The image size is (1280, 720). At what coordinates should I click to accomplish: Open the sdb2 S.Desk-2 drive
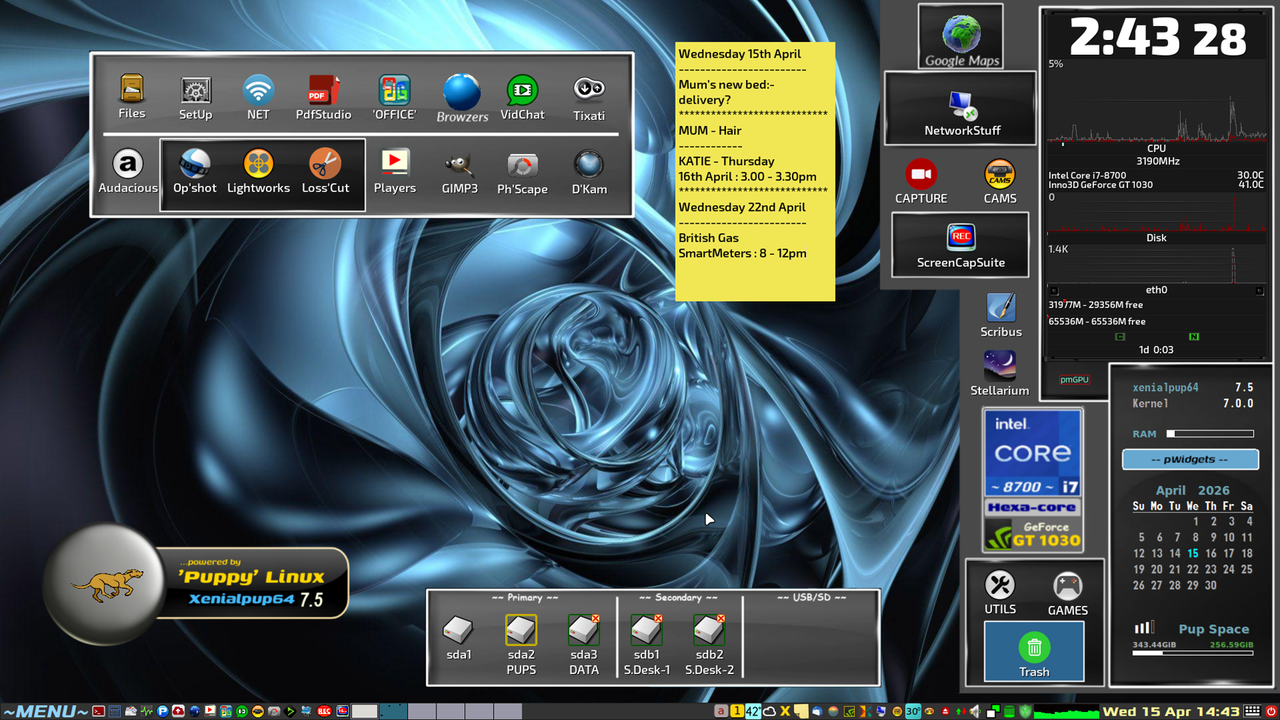[x=709, y=630]
